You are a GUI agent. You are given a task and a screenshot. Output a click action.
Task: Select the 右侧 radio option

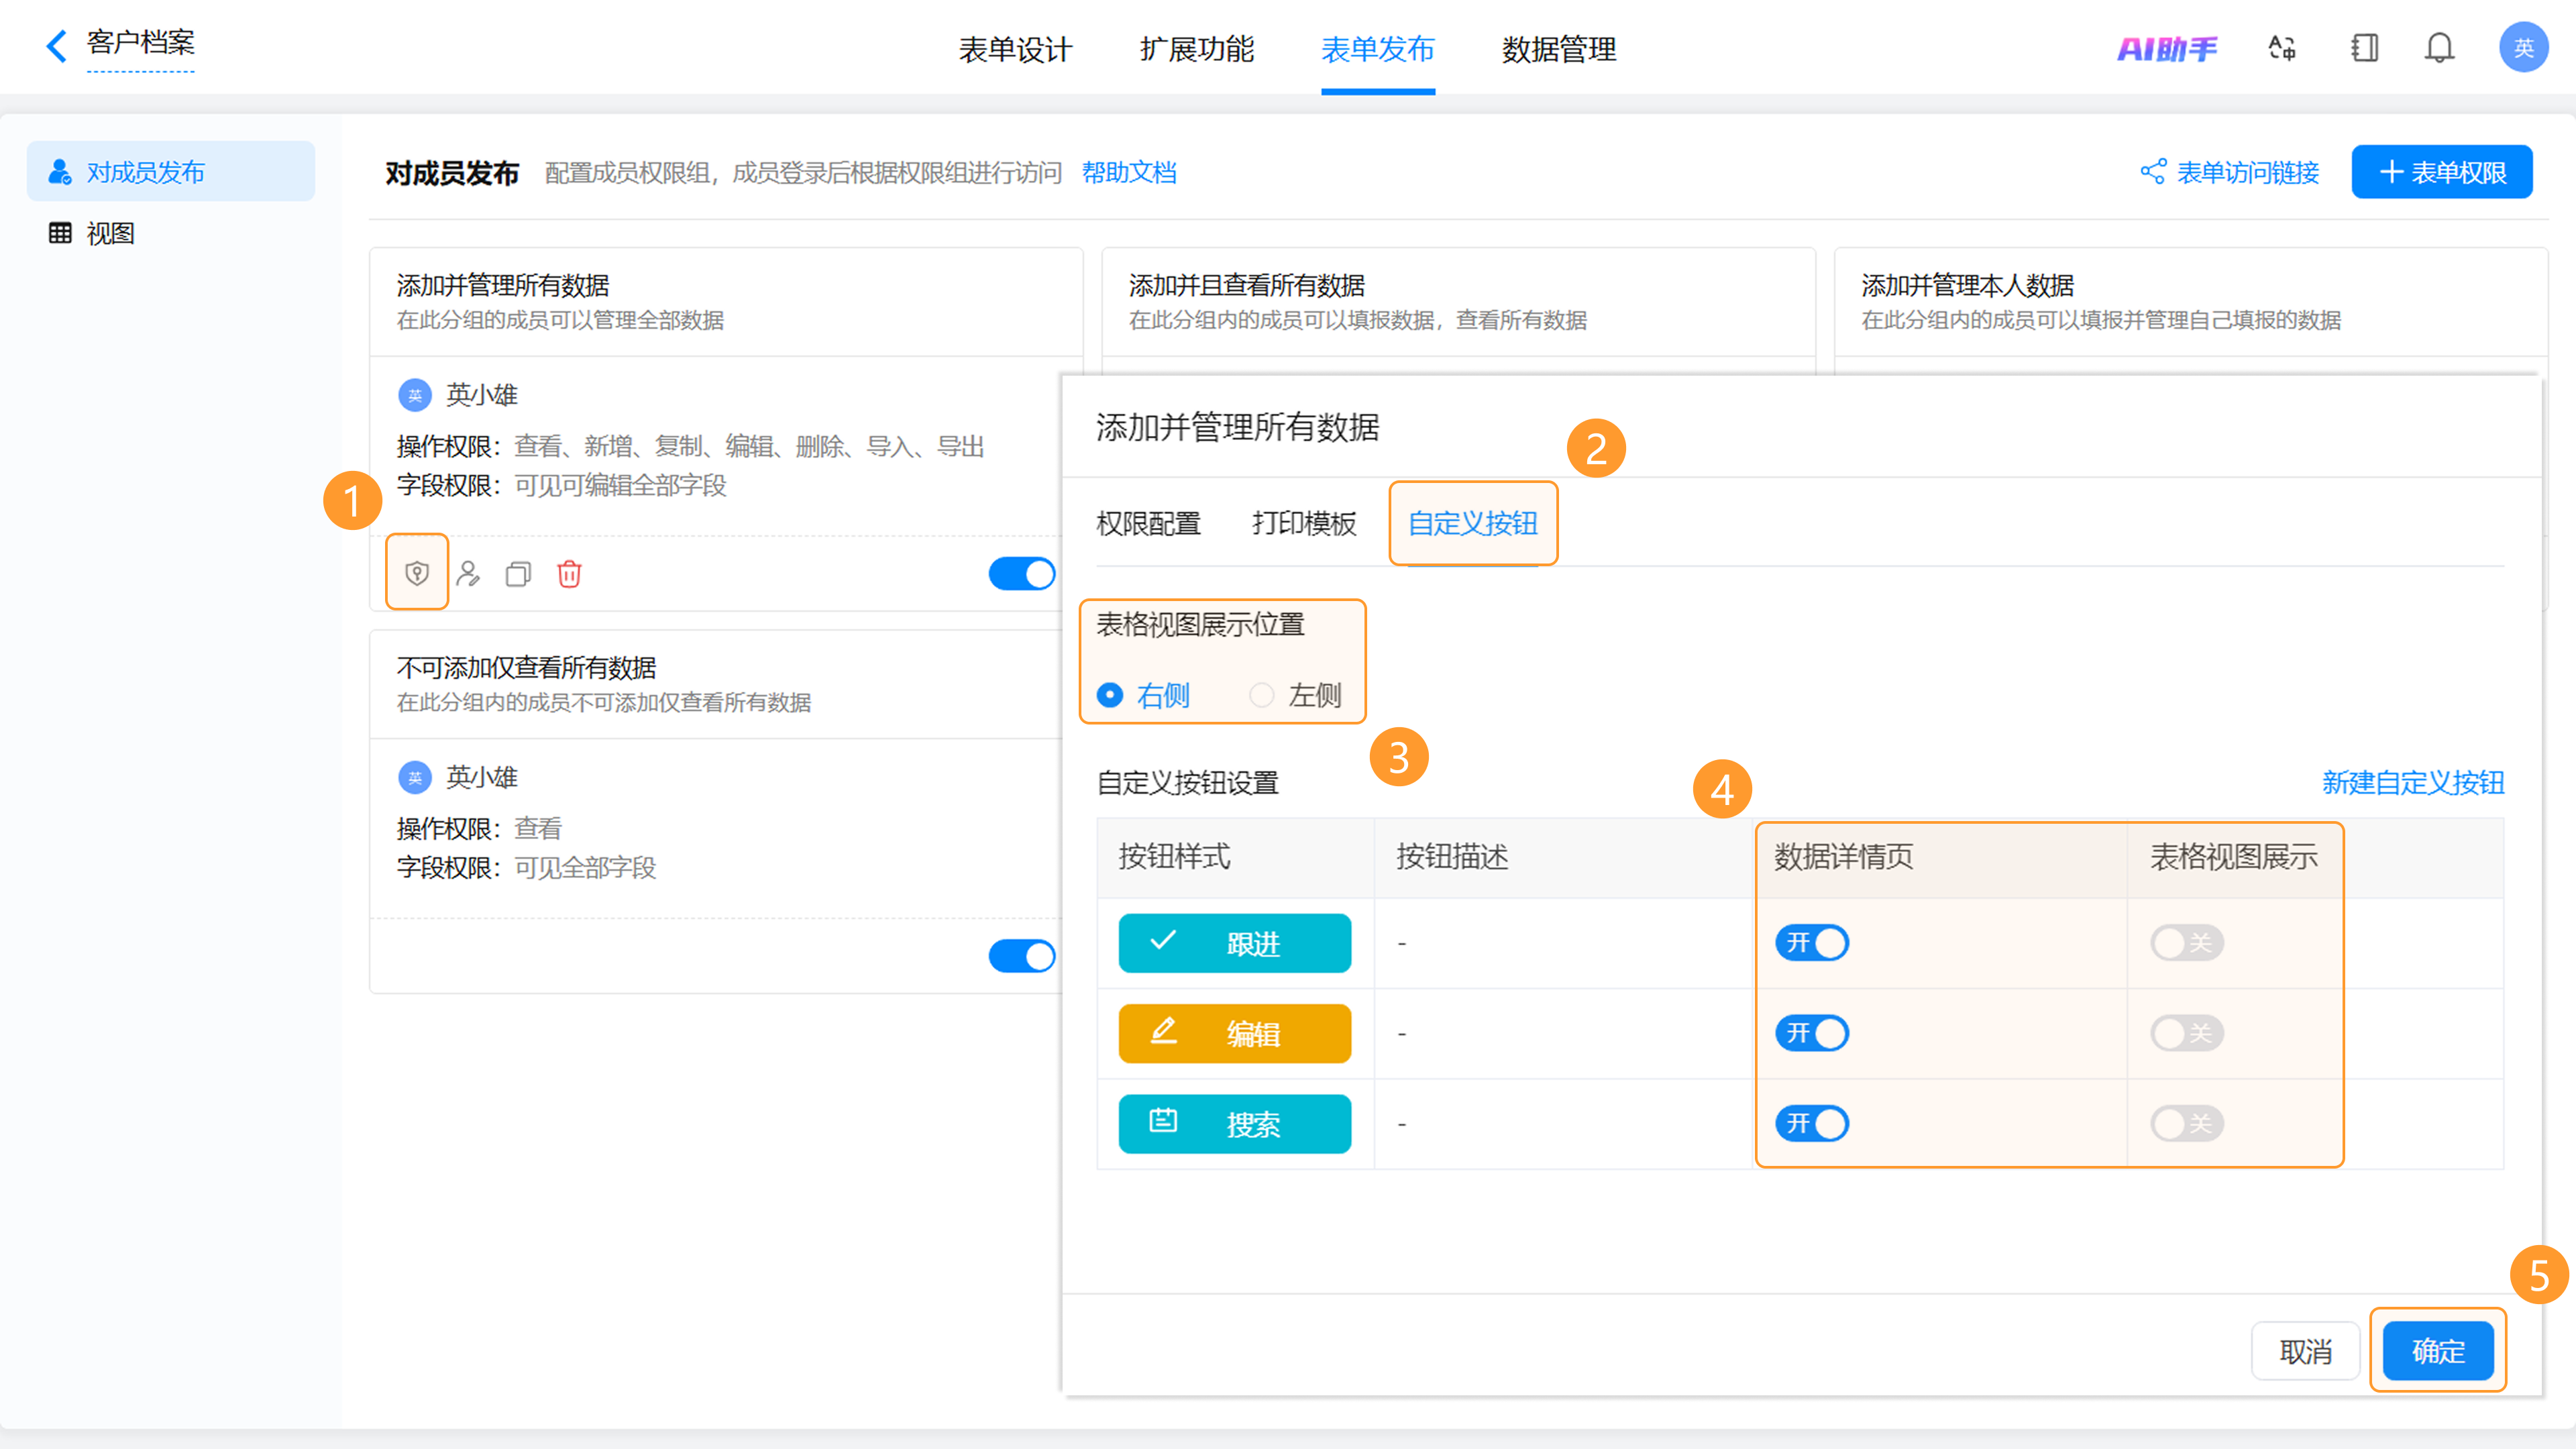1110,694
